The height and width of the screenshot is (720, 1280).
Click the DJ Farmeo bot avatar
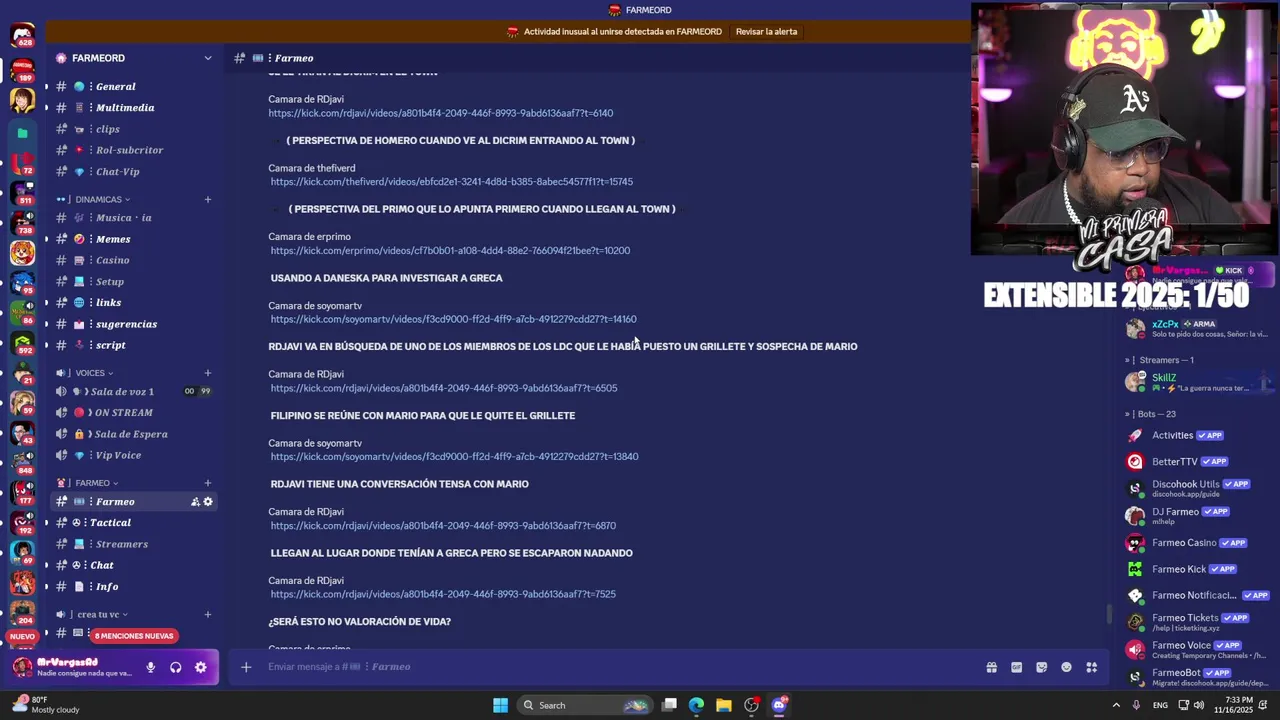point(1135,515)
